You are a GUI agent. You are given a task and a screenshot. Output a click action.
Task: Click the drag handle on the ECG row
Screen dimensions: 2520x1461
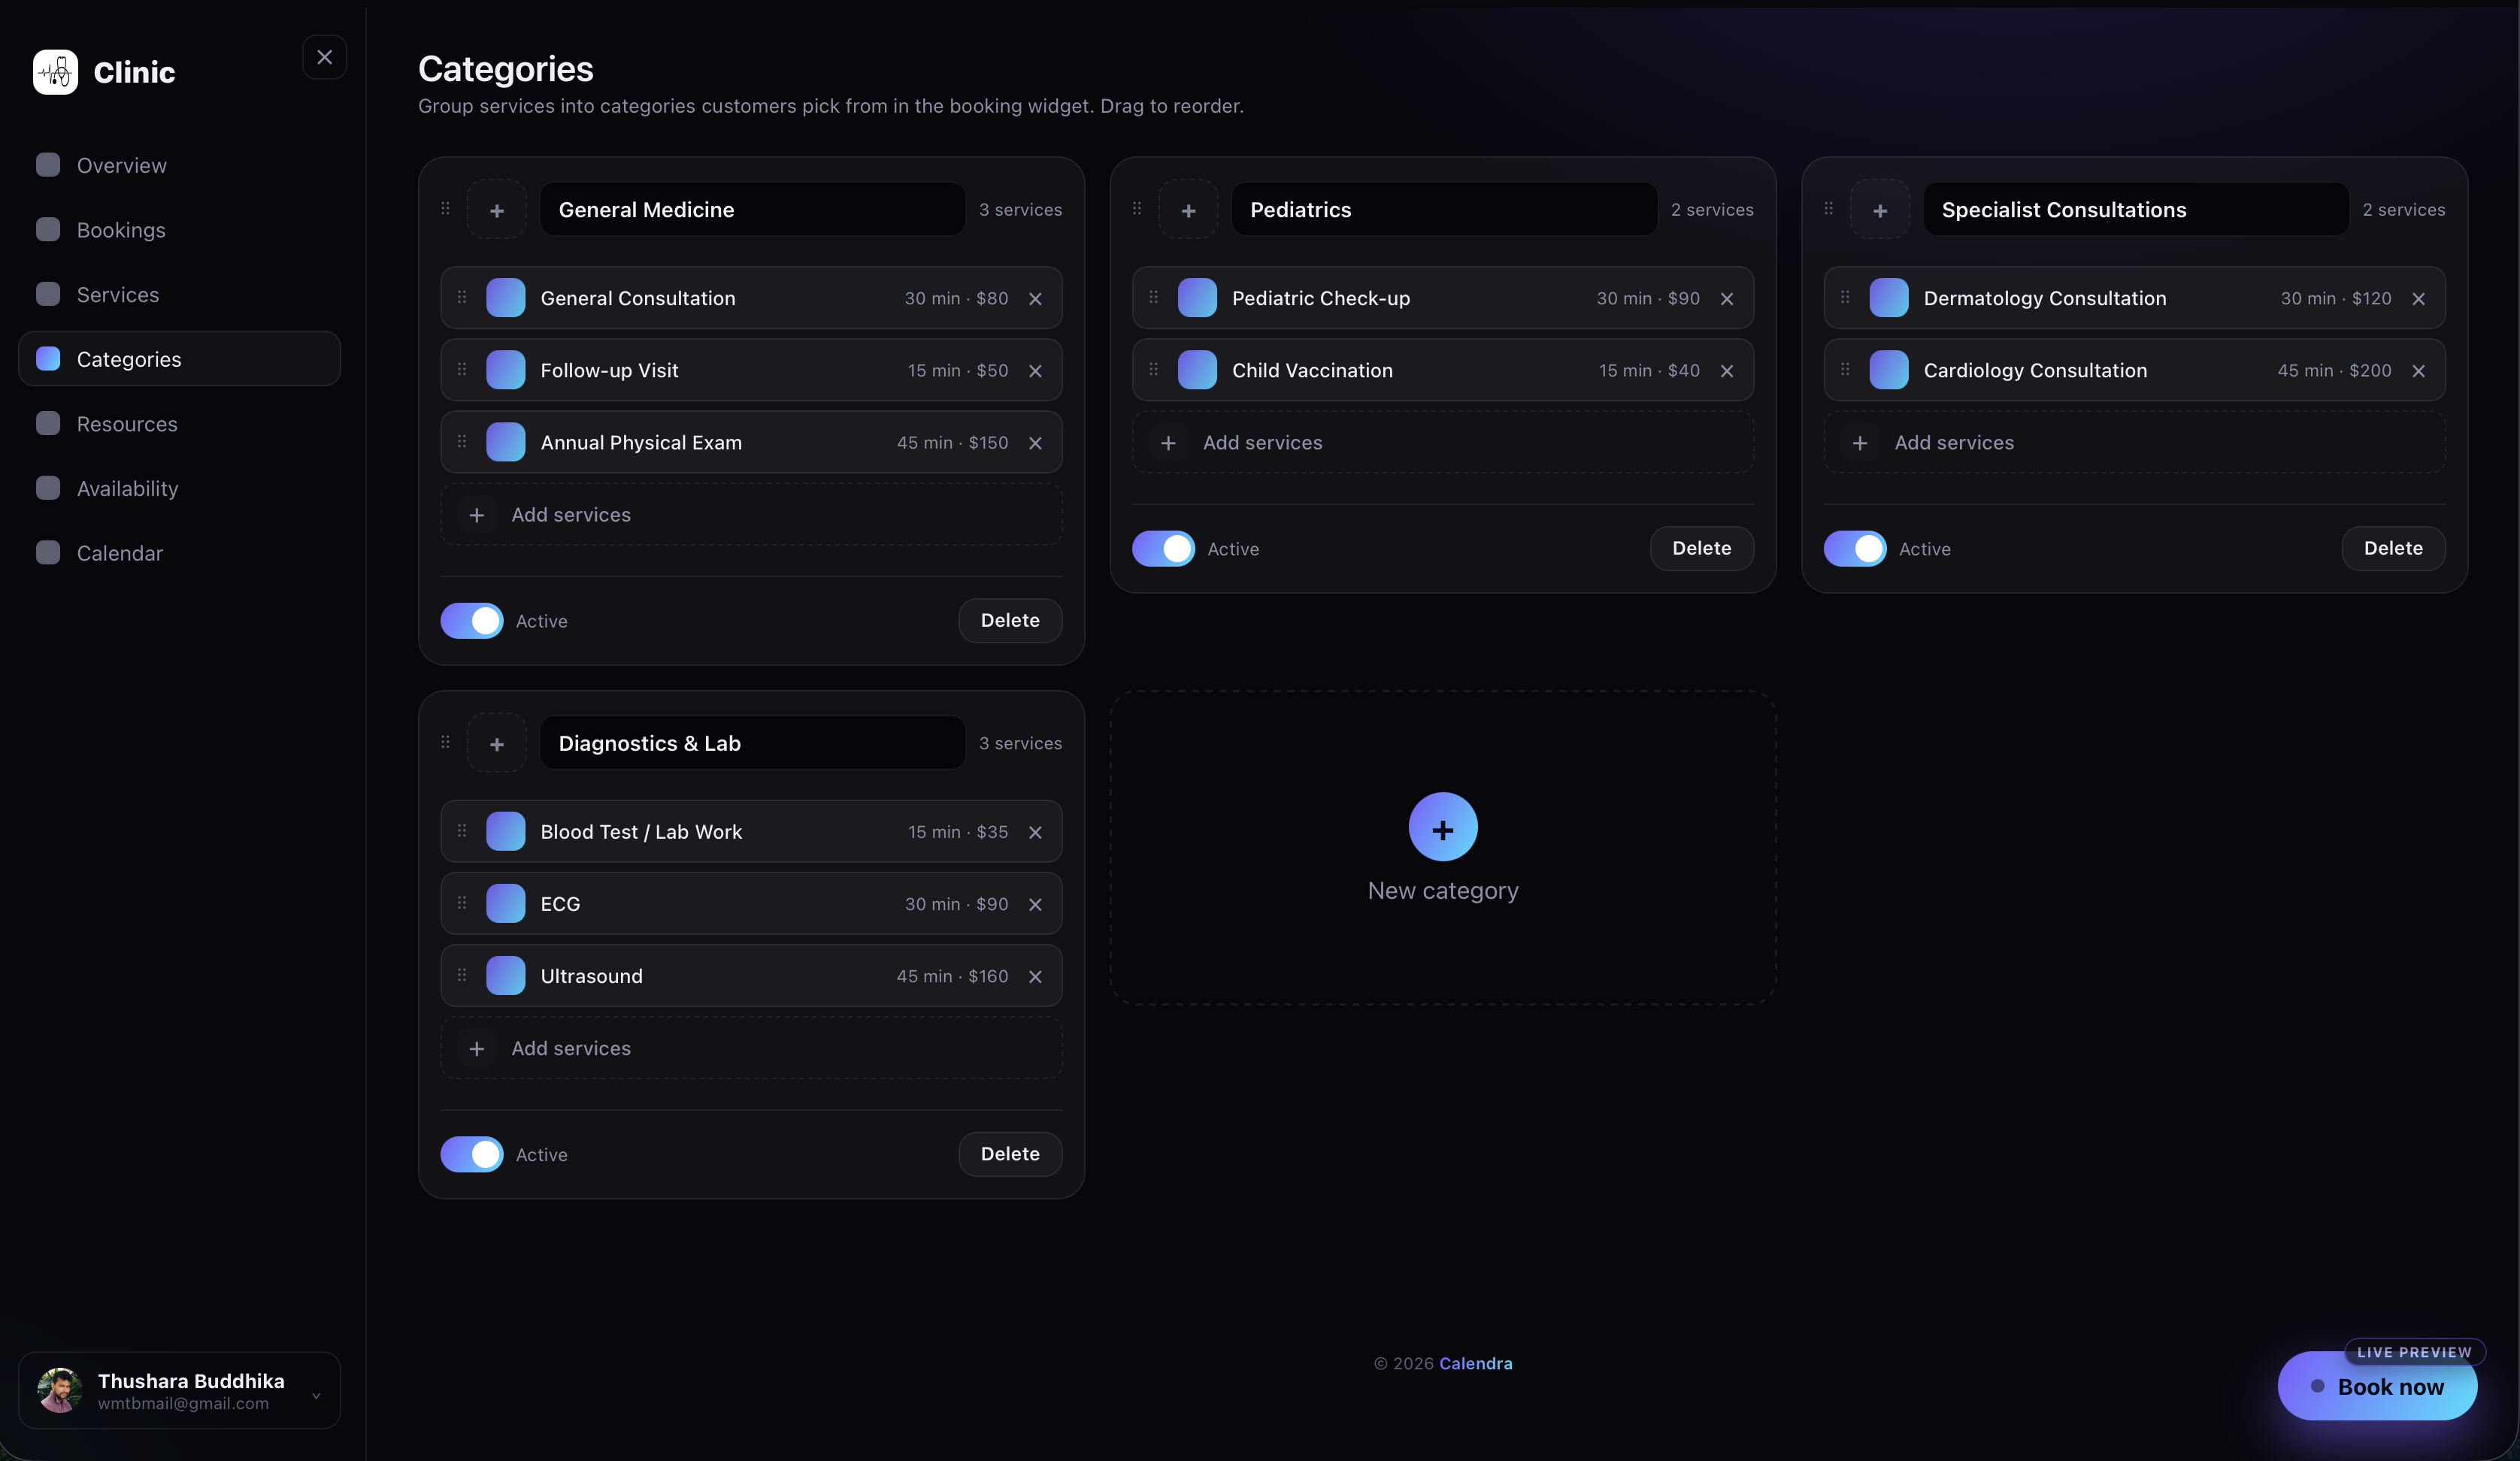click(x=461, y=903)
